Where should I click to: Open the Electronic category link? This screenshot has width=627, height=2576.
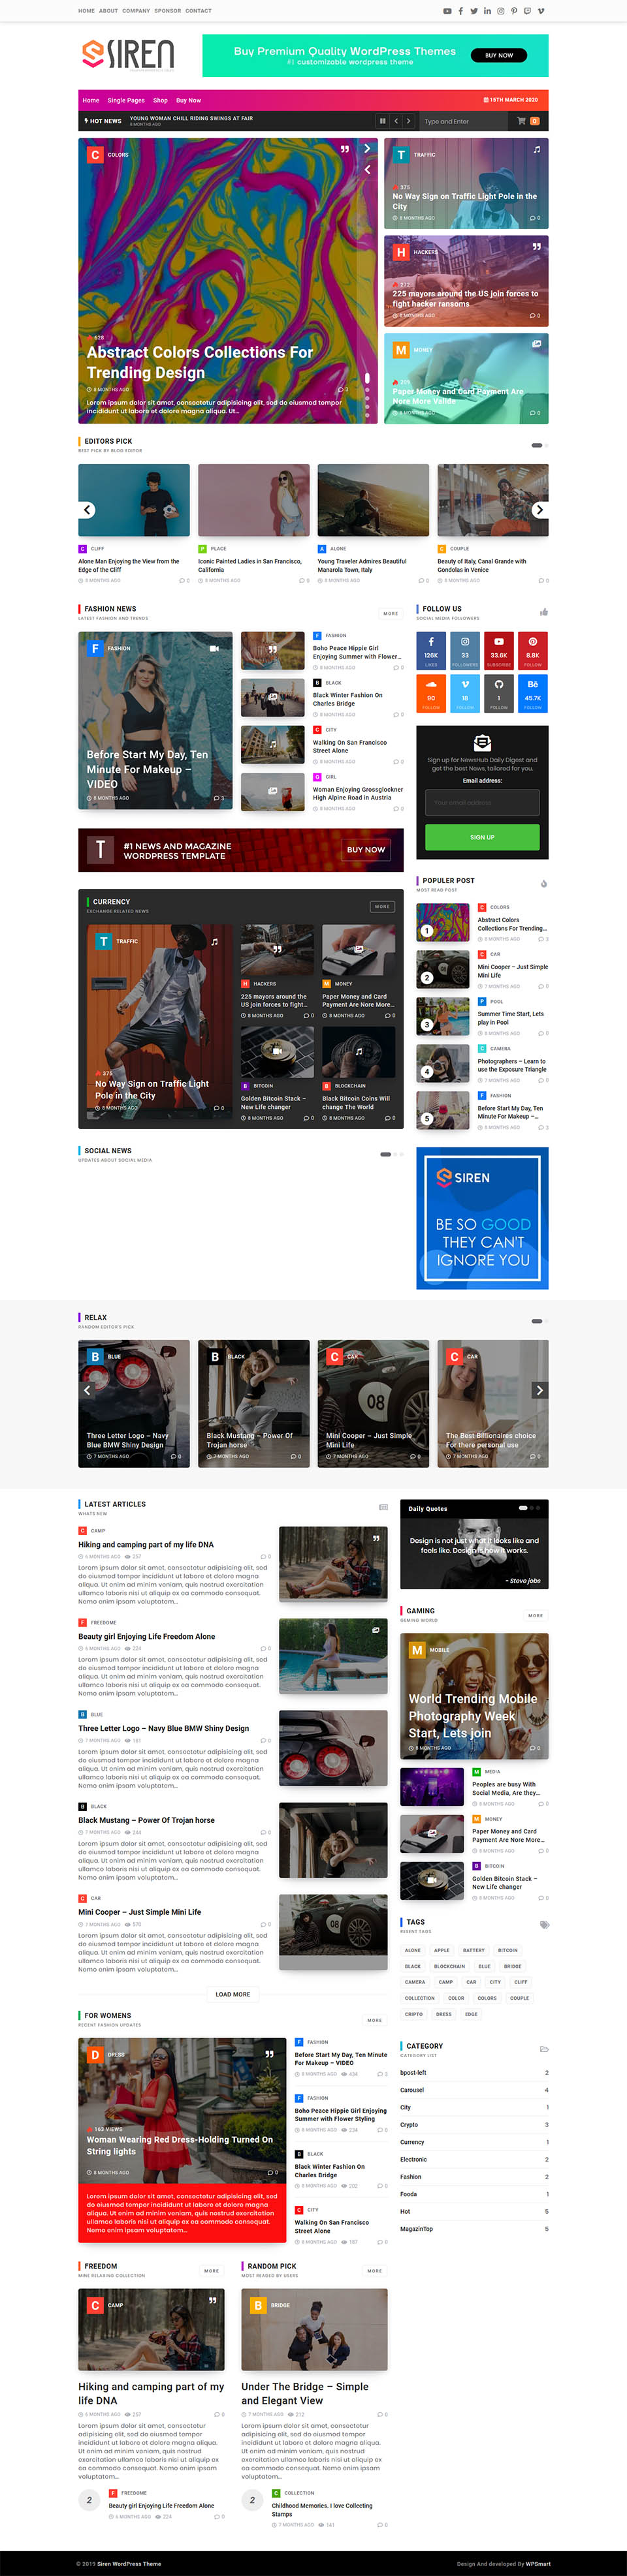pos(413,2159)
